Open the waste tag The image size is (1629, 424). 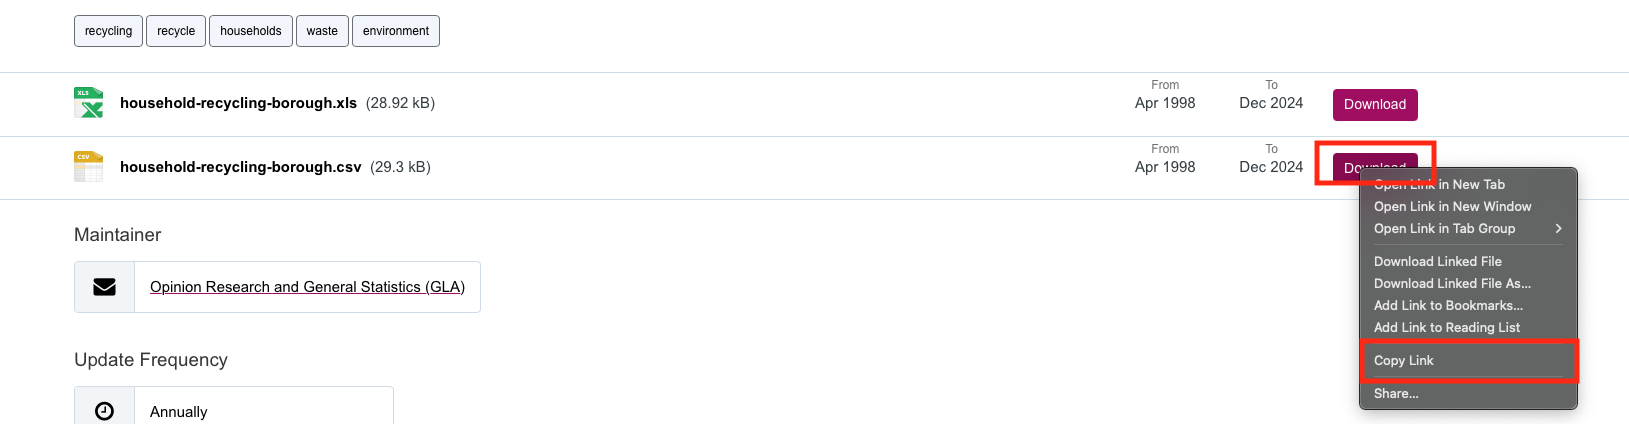pos(322,31)
